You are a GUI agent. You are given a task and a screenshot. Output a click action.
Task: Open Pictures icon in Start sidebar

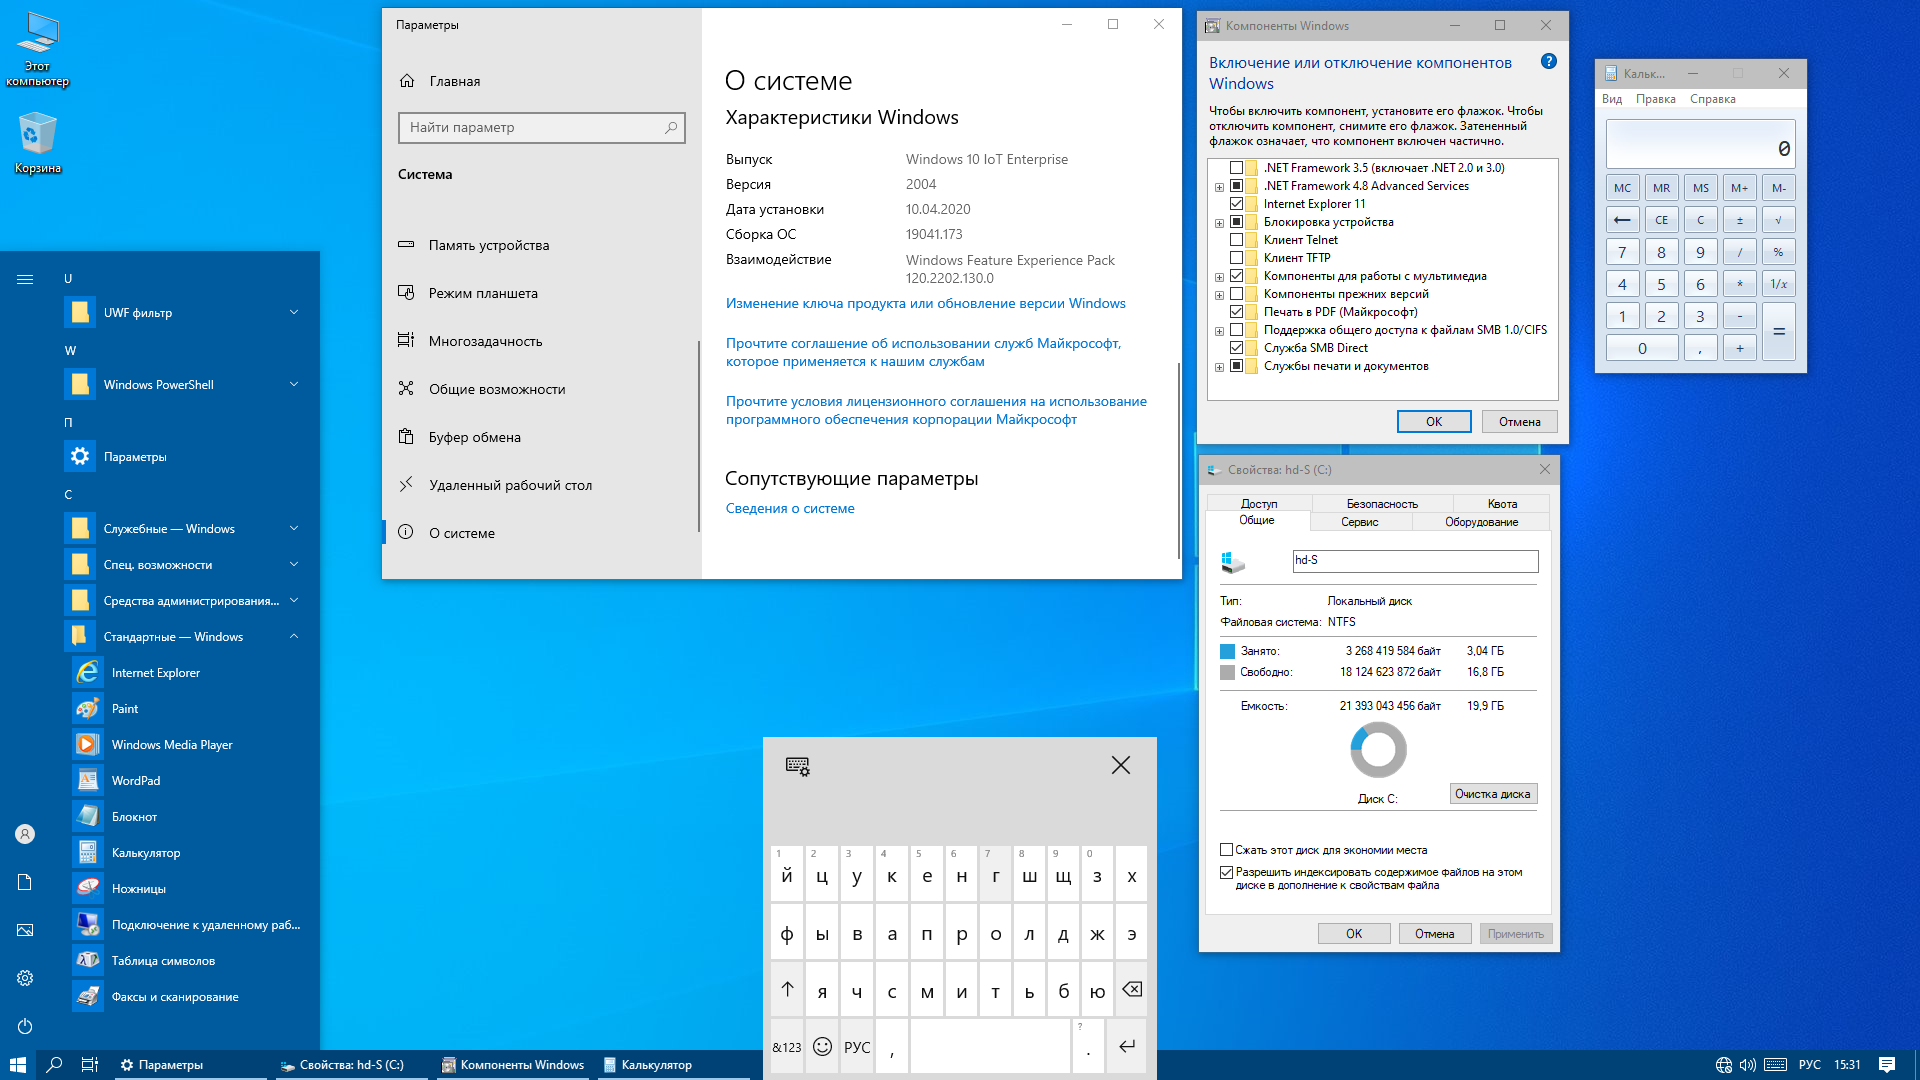point(25,930)
